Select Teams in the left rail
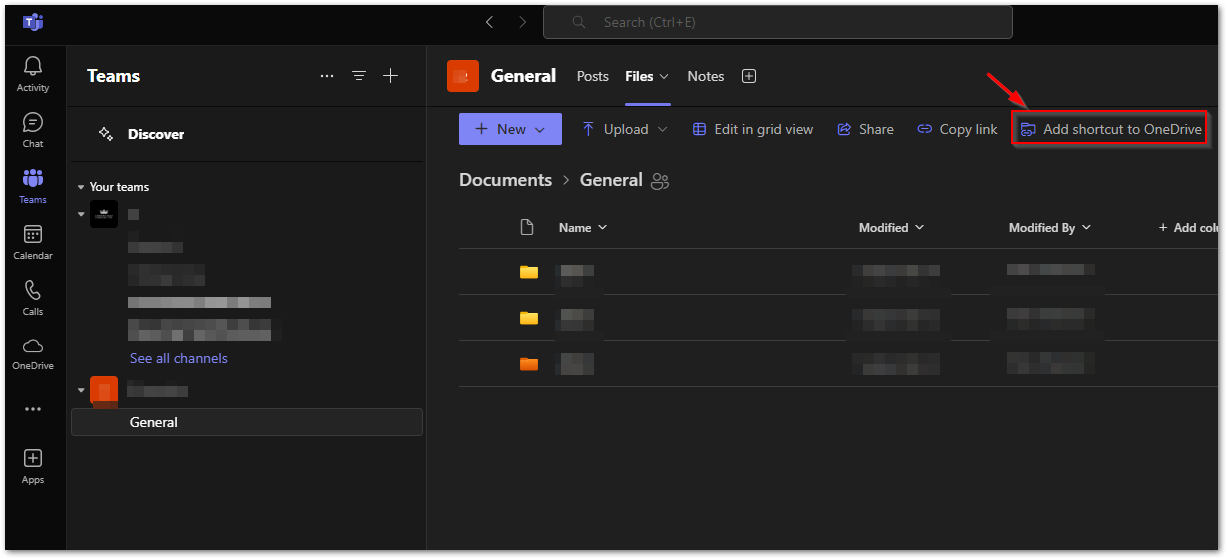 pyautogui.click(x=33, y=186)
